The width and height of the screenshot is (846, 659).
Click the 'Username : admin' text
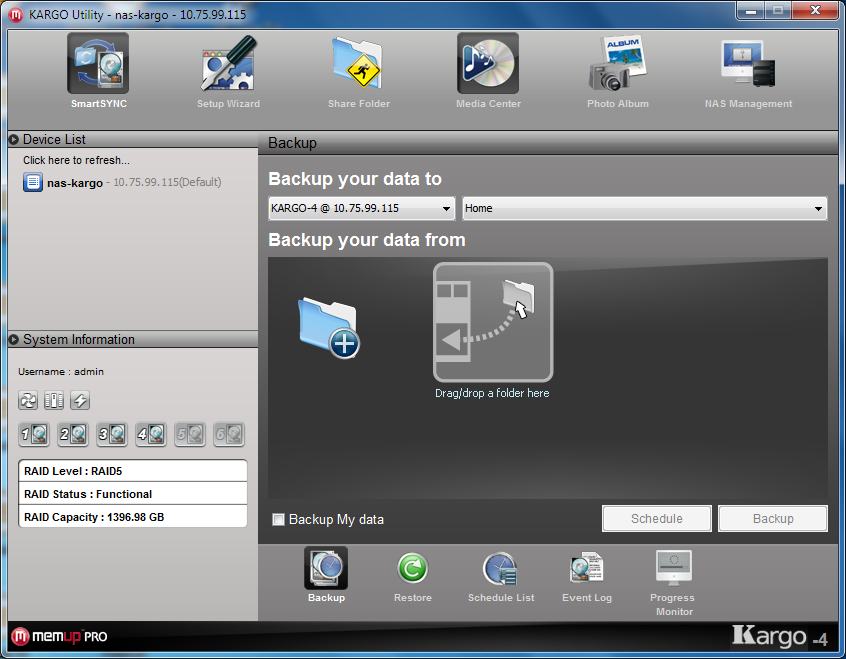pyautogui.click(x=61, y=372)
